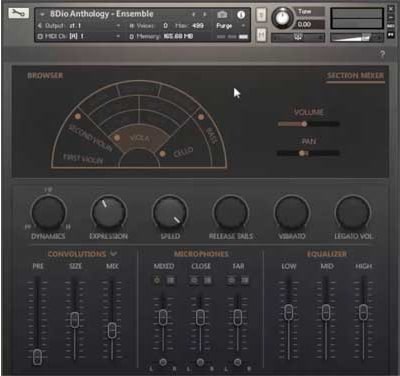Click the Dynamics knob
Viewport: 400px width, 376px height.
(49, 213)
